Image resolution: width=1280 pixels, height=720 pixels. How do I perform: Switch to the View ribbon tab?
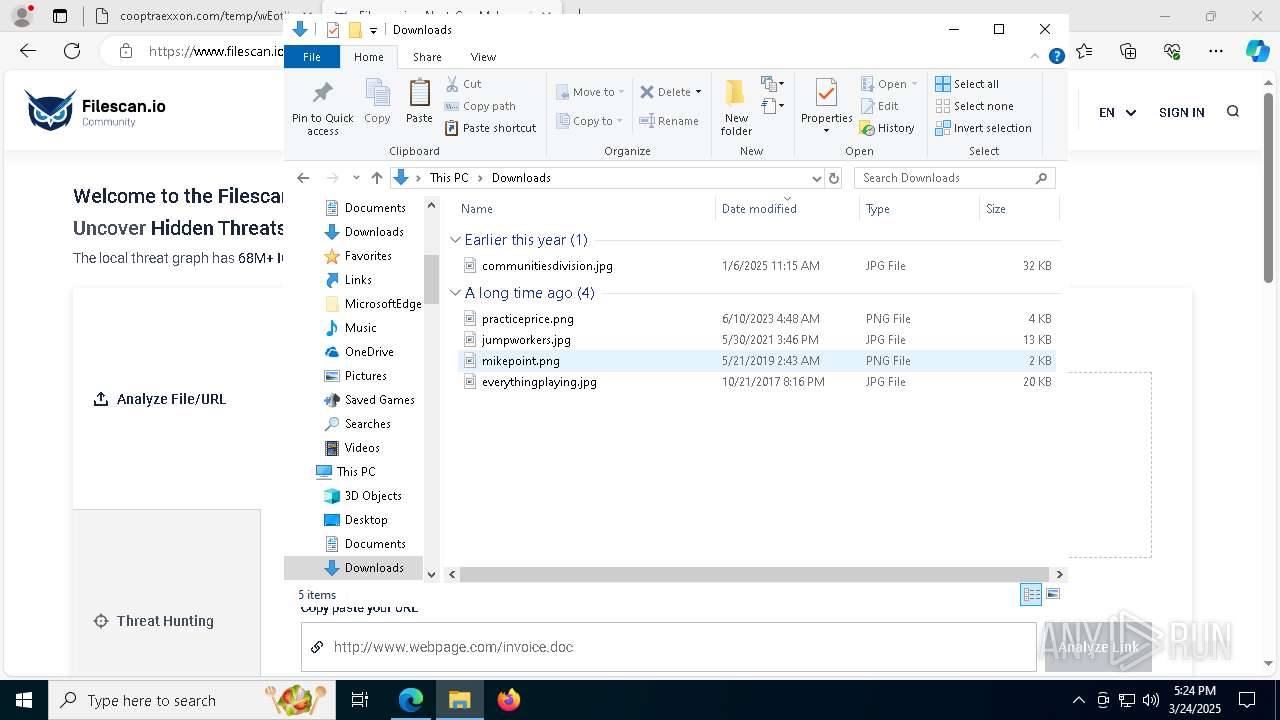click(483, 57)
